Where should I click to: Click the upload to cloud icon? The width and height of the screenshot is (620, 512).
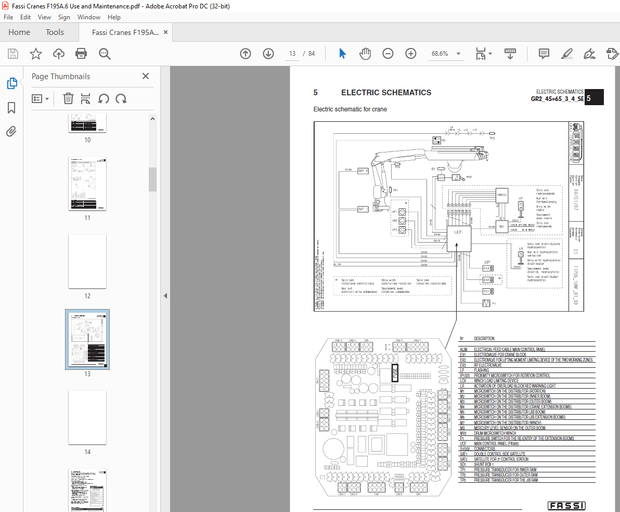(59, 54)
